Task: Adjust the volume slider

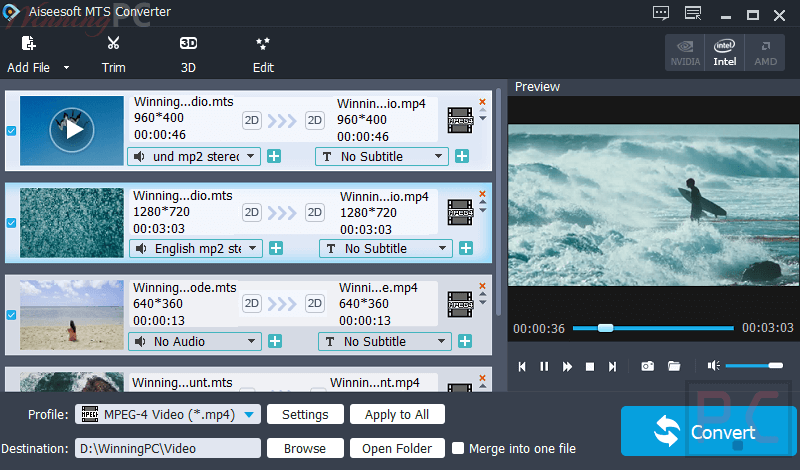Action: point(754,365)
